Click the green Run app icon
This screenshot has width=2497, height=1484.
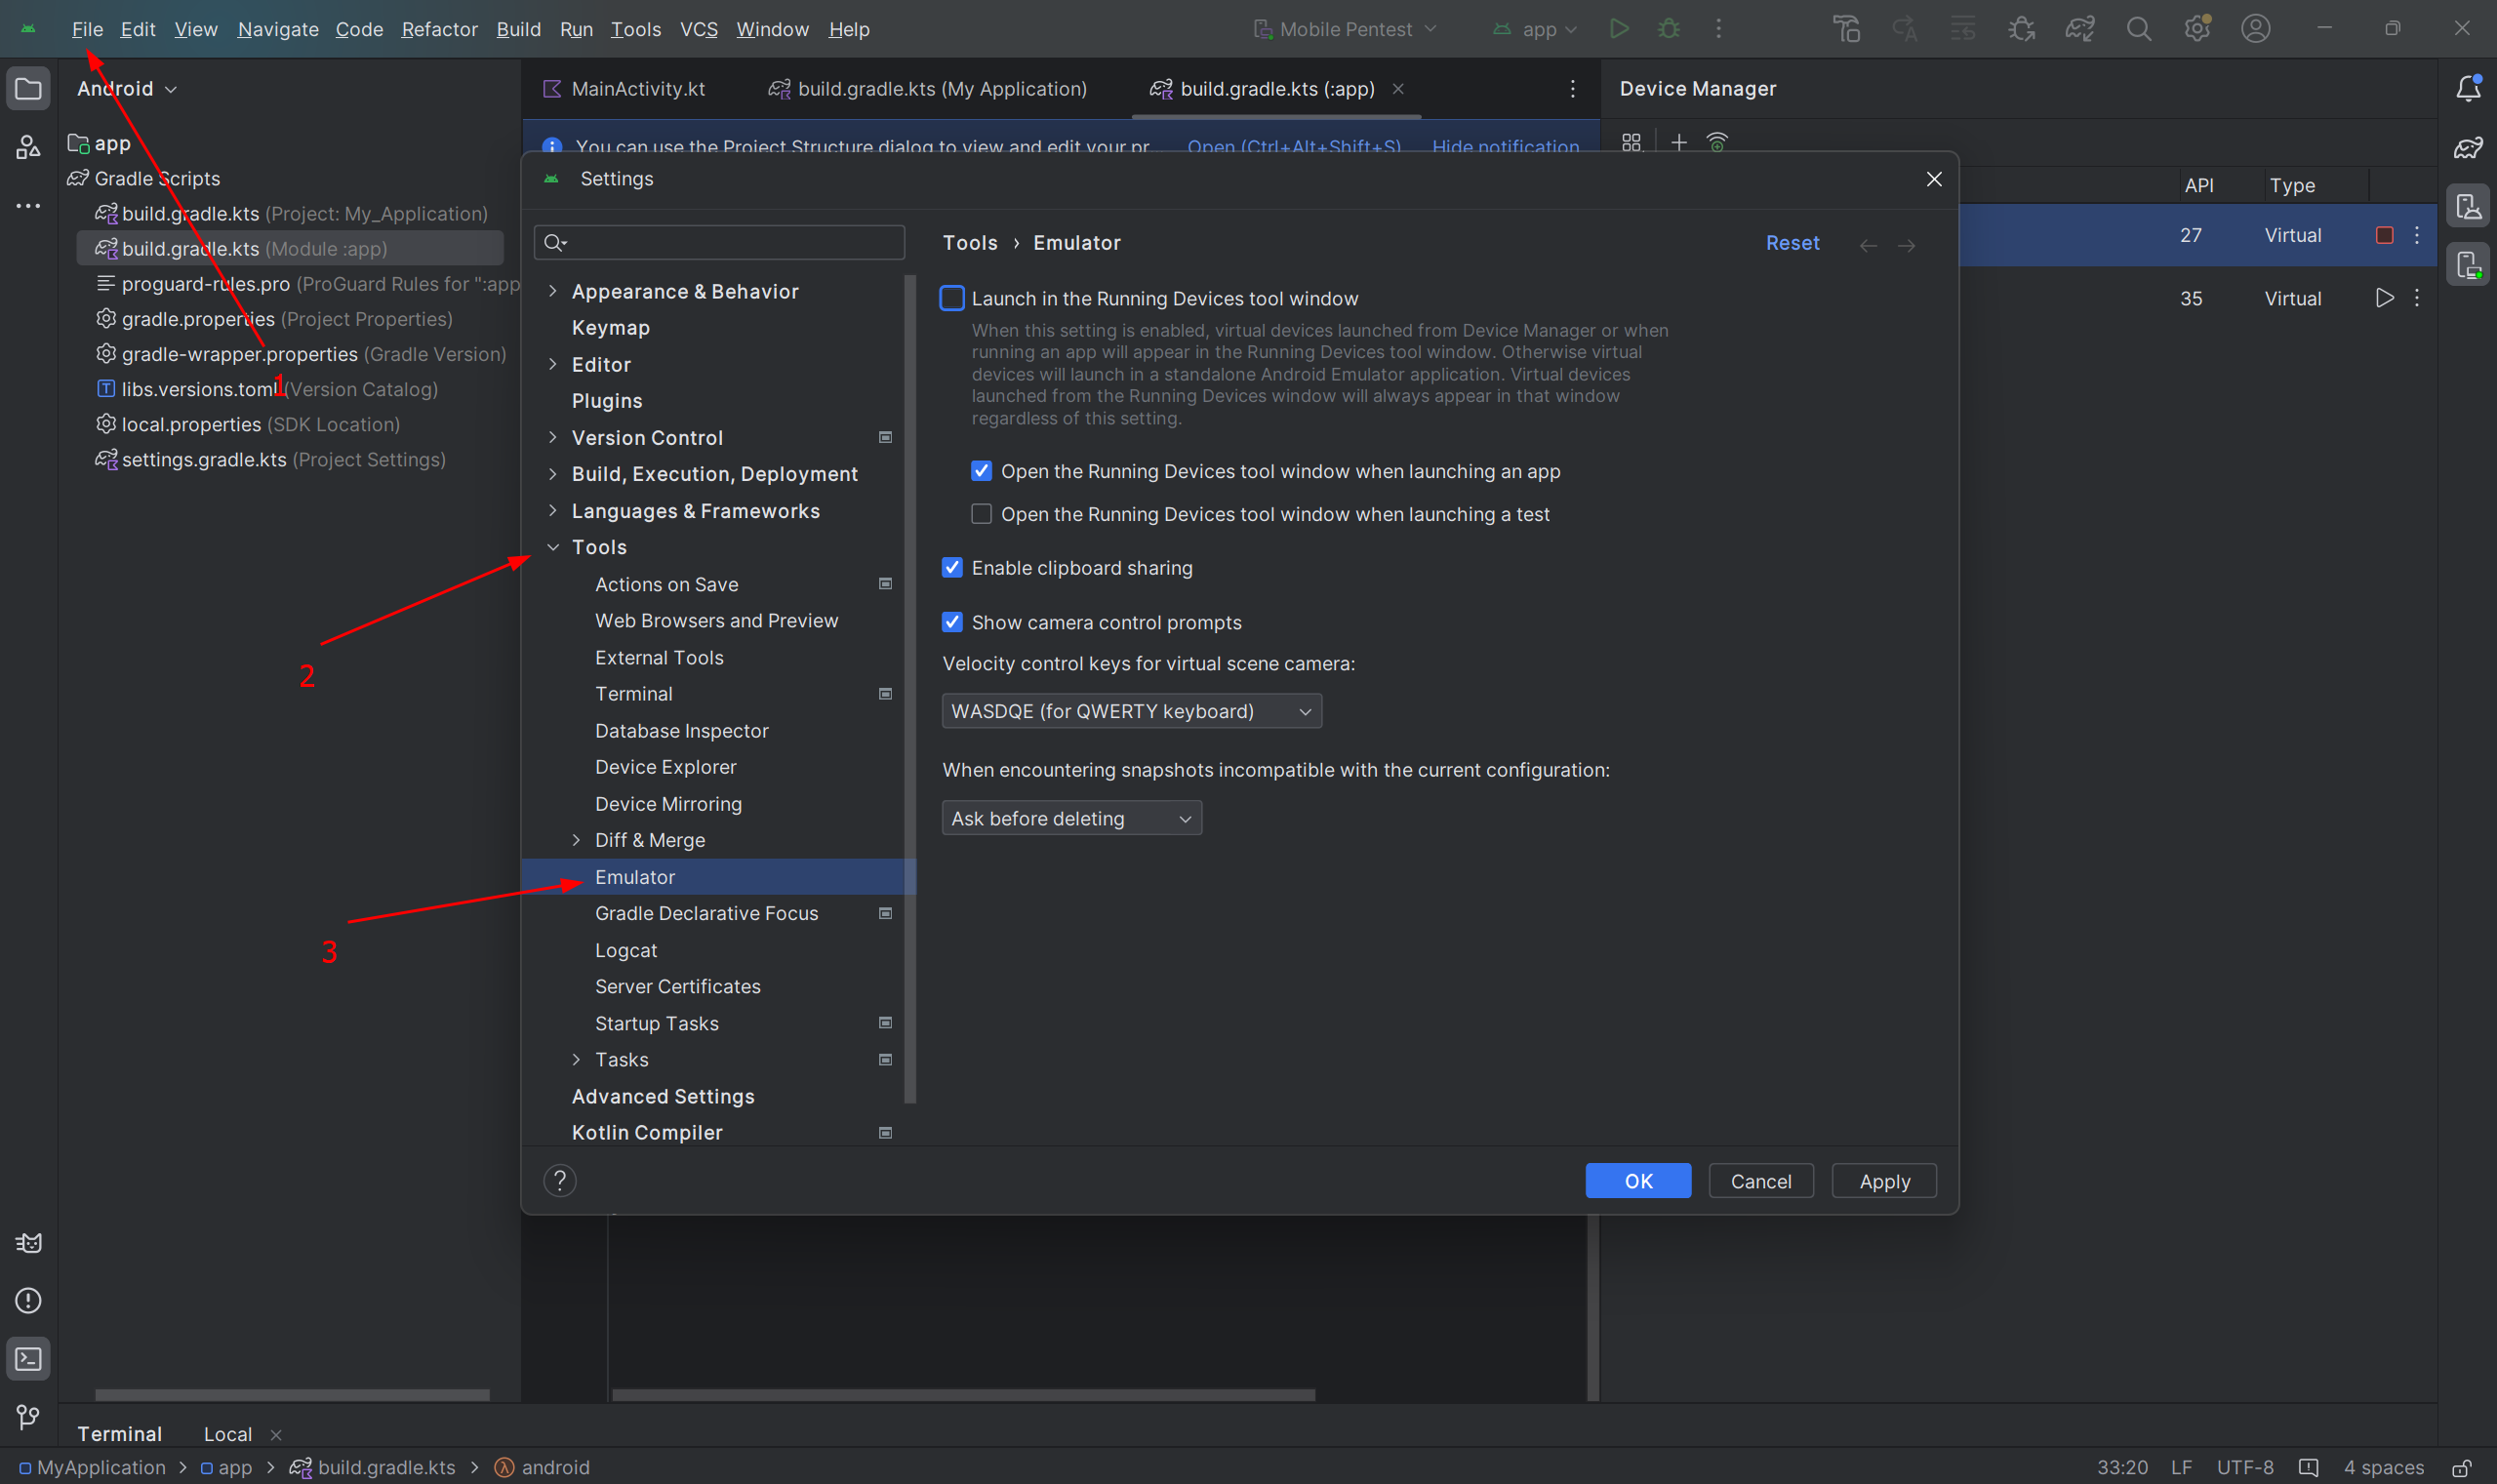1619,29
